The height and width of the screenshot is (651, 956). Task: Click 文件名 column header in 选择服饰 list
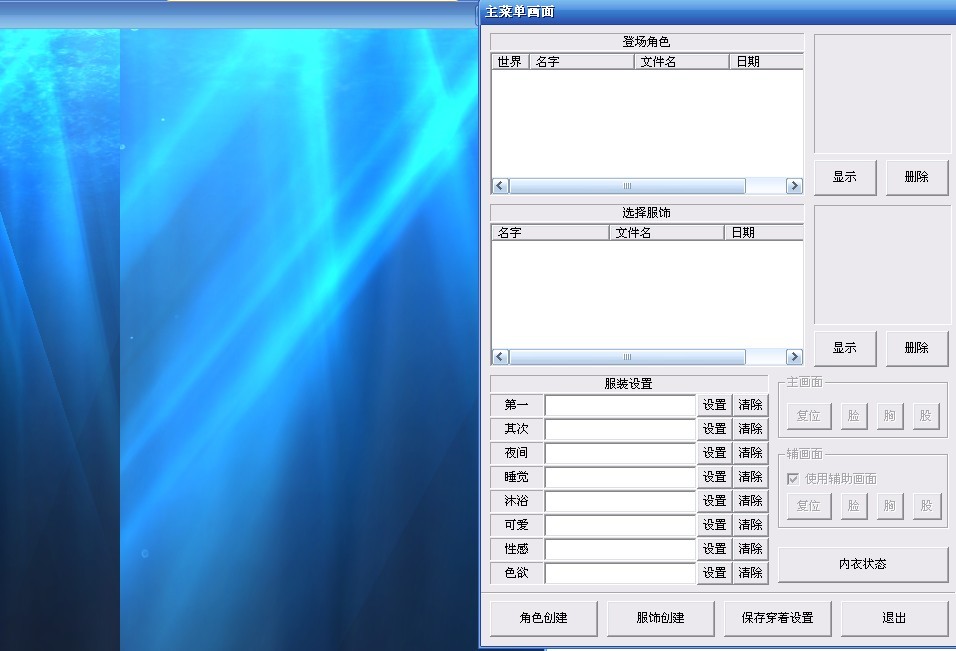[665, 233]
